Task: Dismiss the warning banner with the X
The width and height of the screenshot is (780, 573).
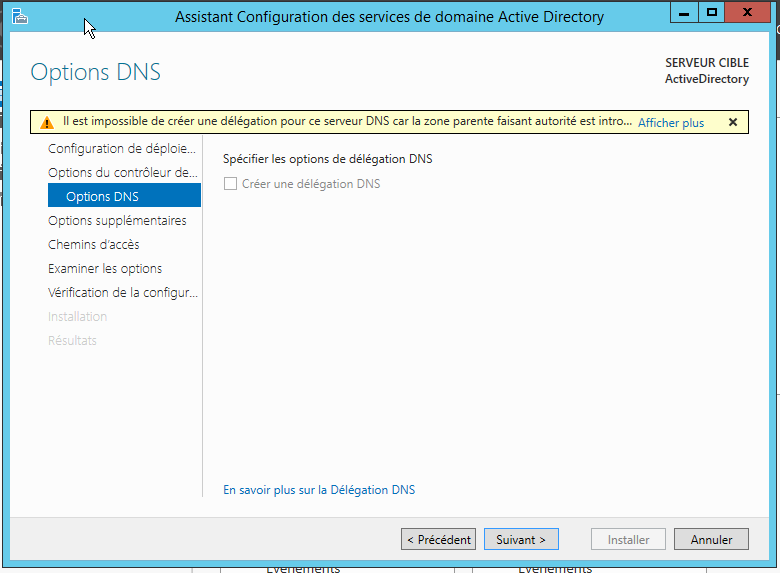Action: [733, 122]
